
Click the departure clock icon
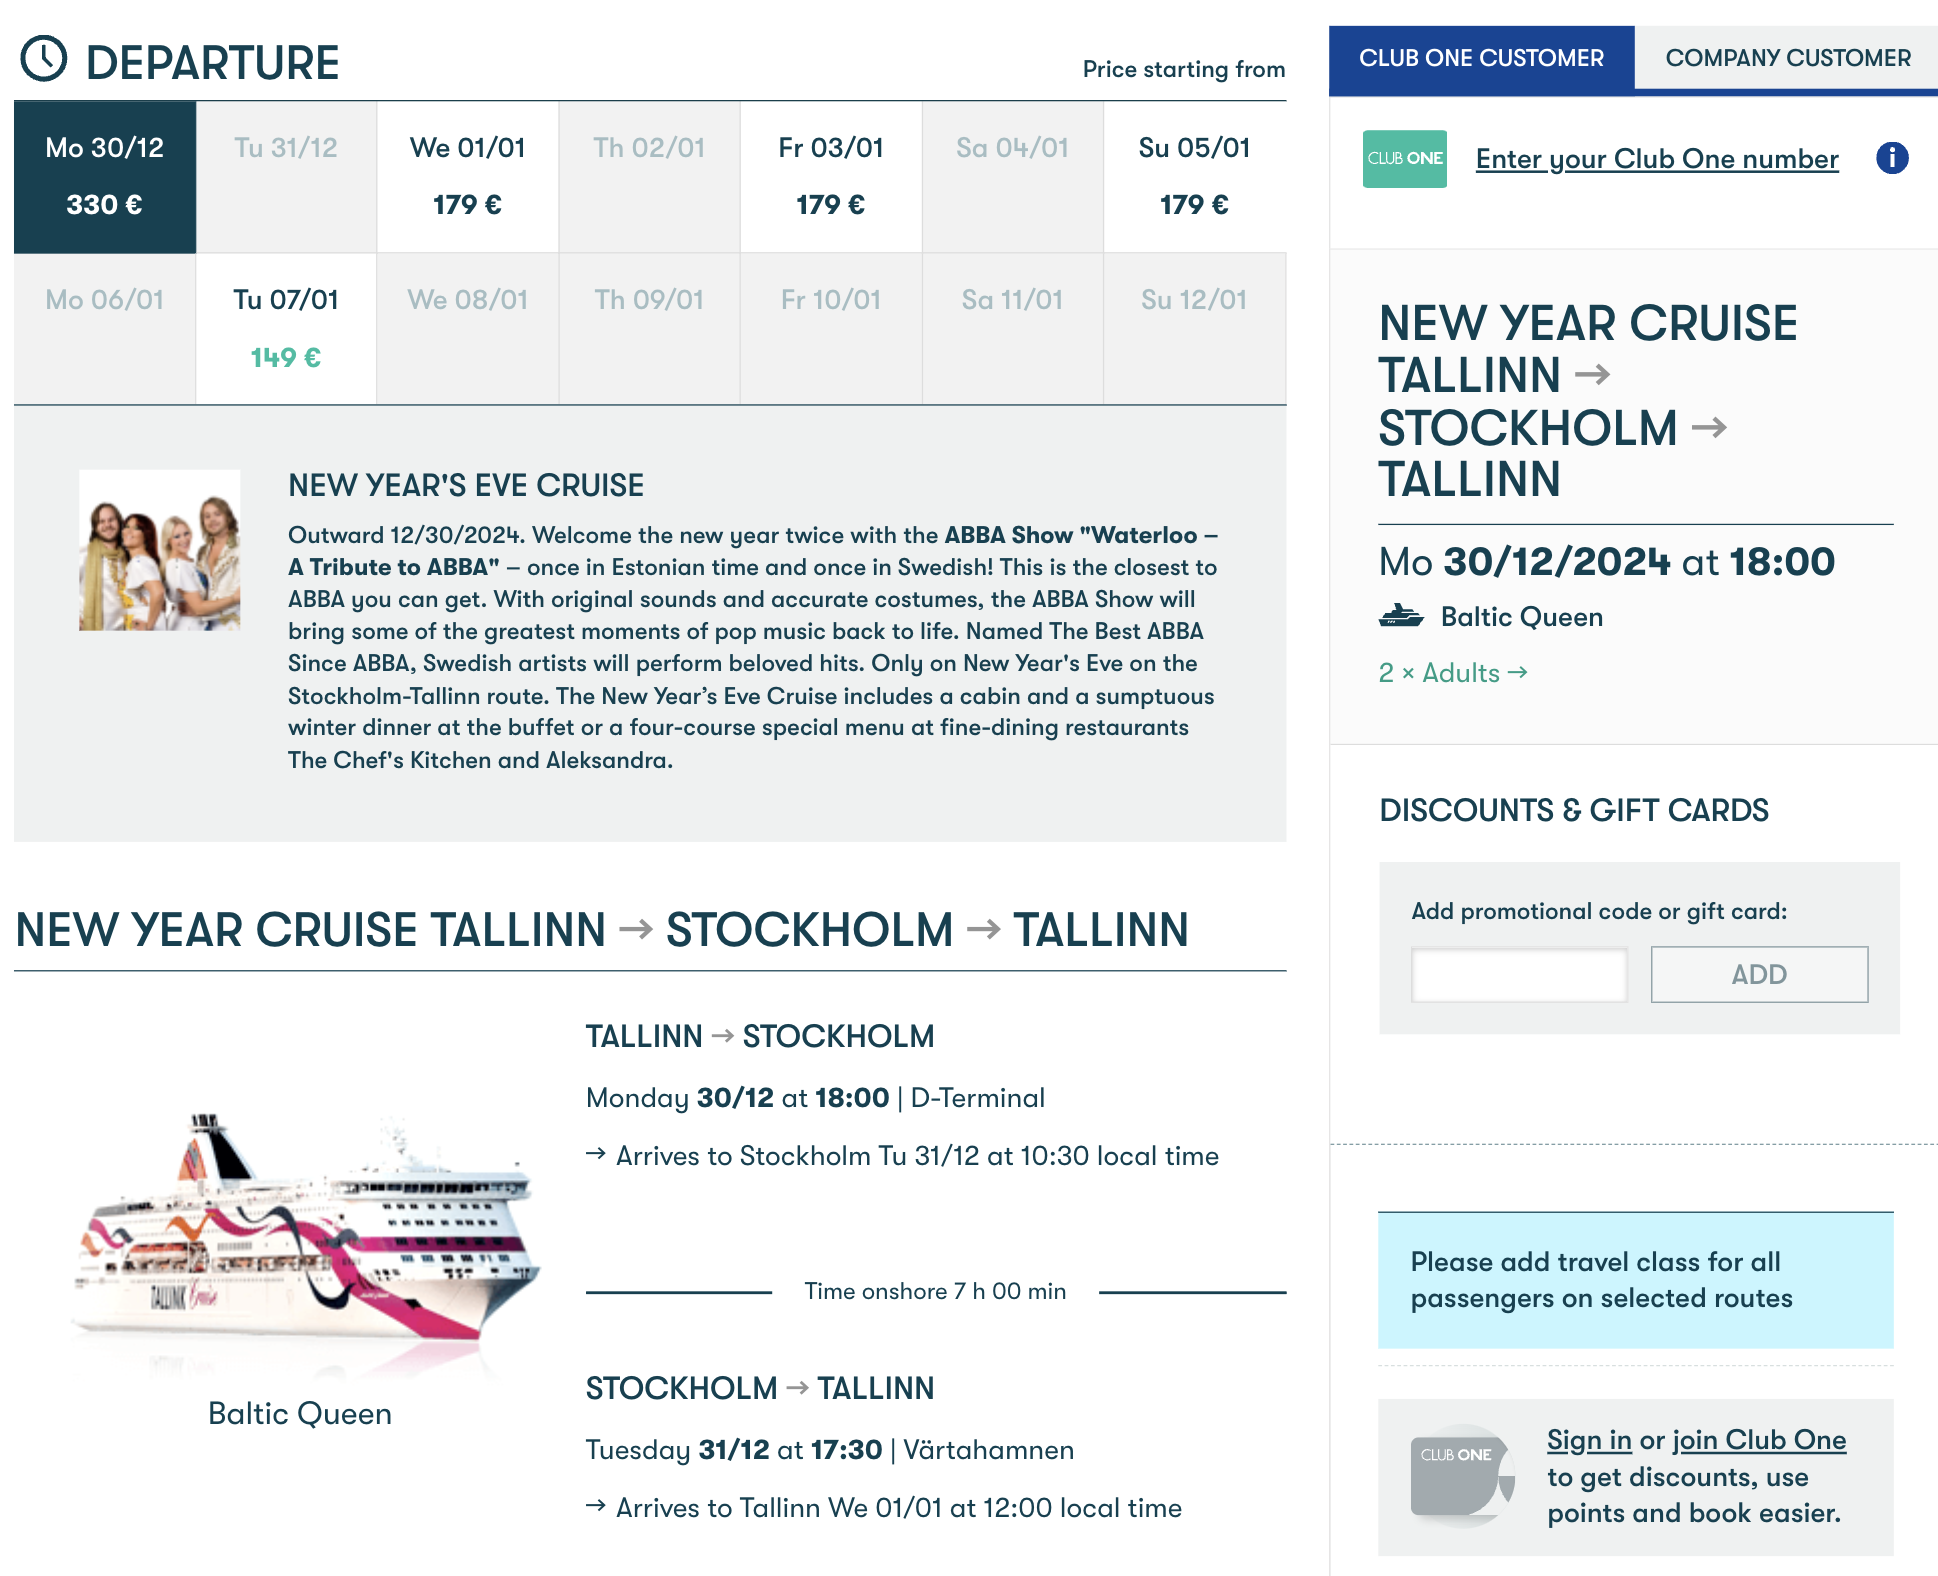tap(44, 59)
